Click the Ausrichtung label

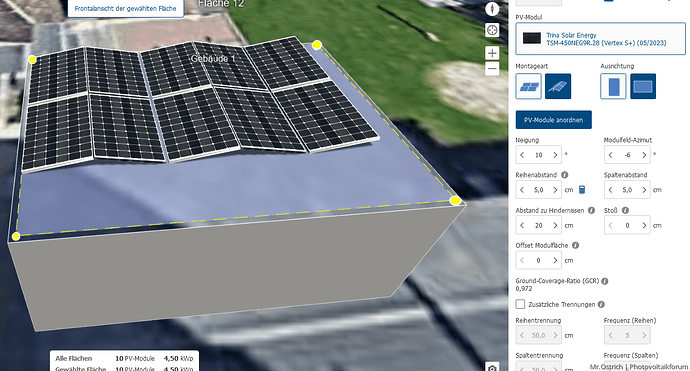(617, 66)
